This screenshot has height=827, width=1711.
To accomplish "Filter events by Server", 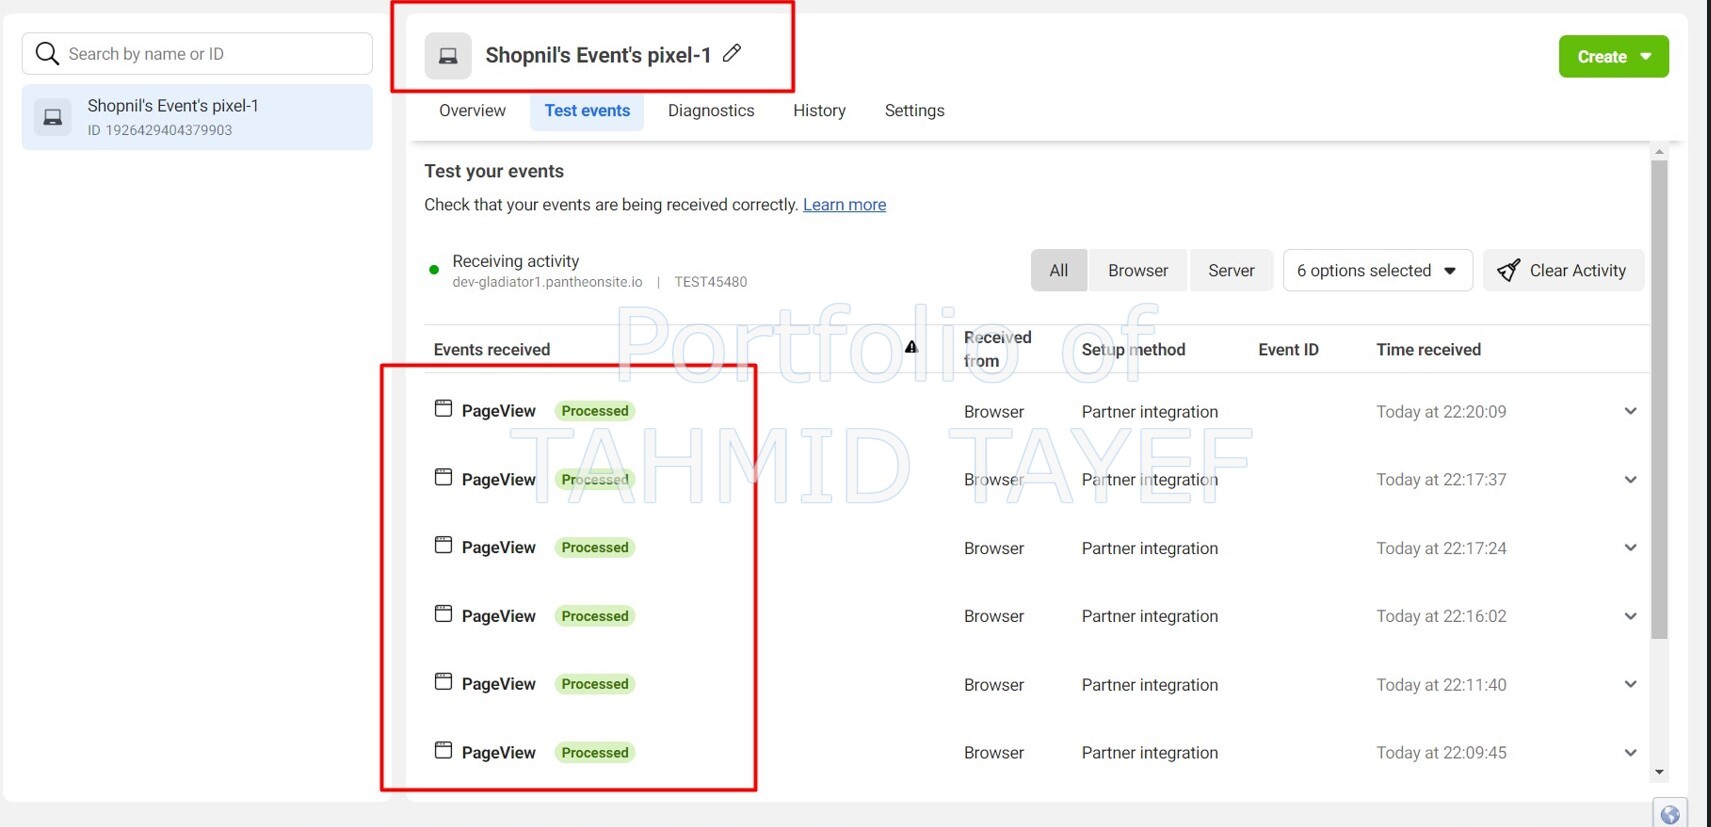I will (x=1230, y=270).
